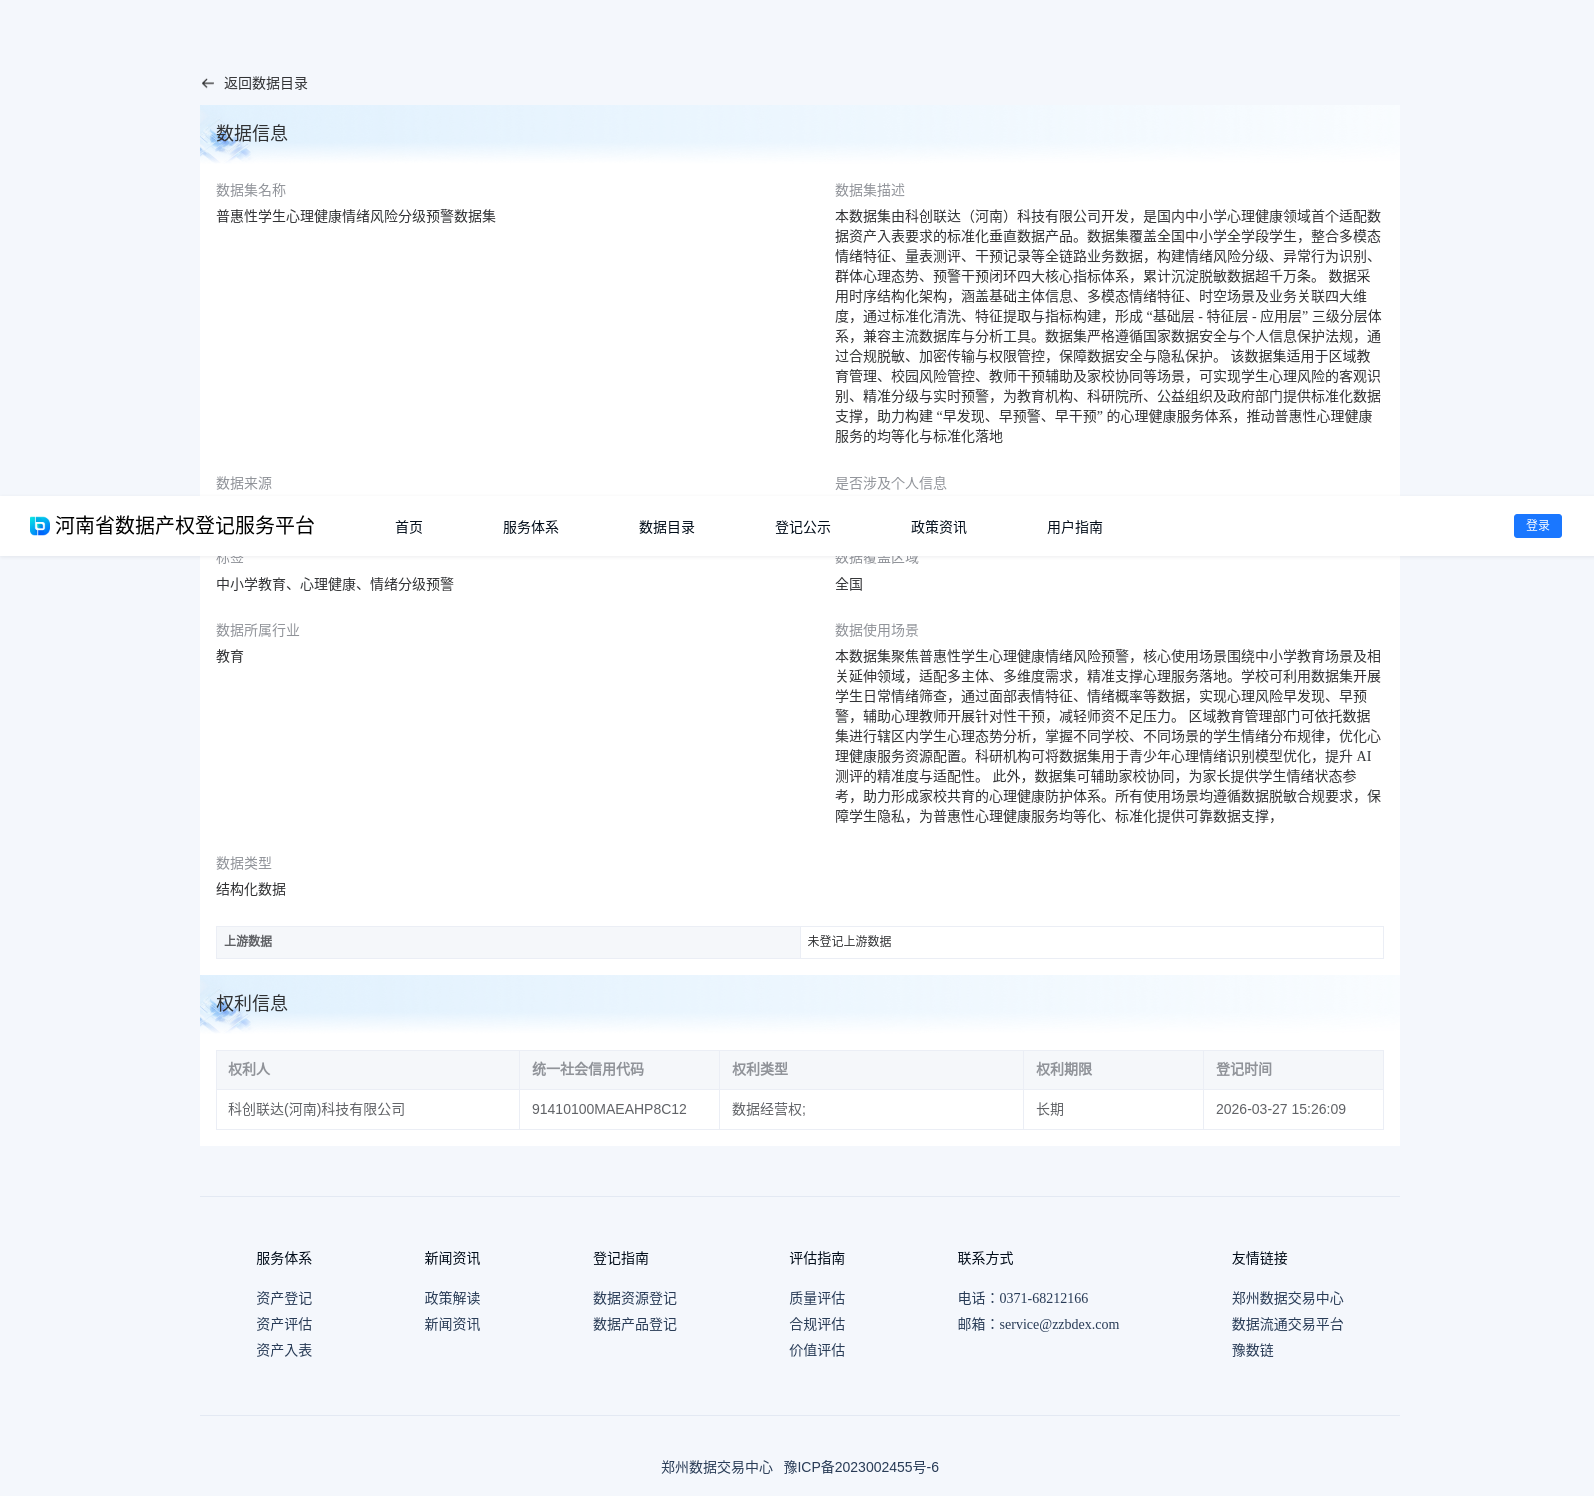Click footer heading 服务体系
This screenshot has height=1496, width=1594.
284,1258
